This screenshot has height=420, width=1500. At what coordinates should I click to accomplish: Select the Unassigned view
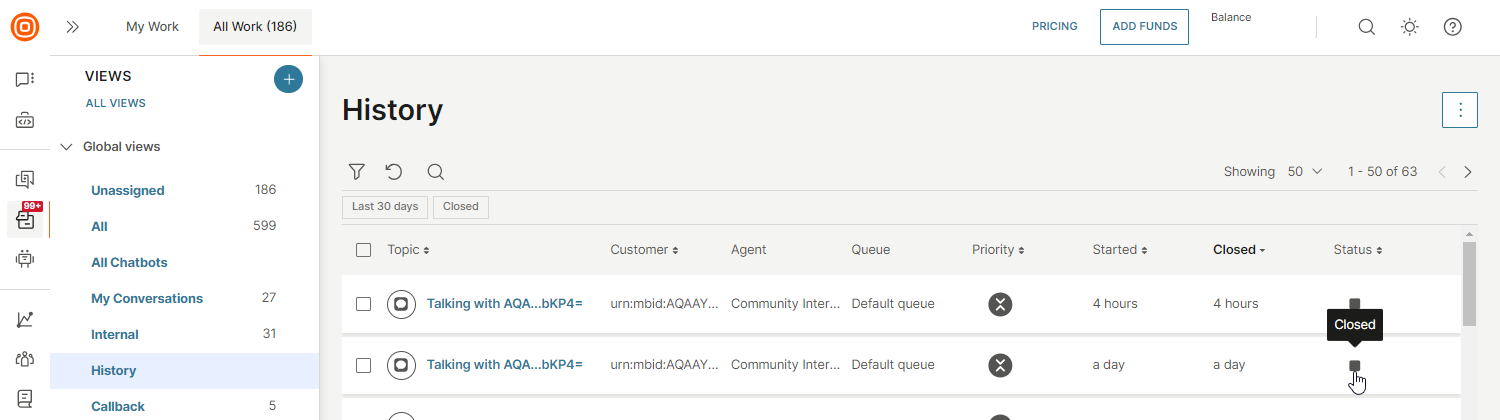(x=128, y=190)
